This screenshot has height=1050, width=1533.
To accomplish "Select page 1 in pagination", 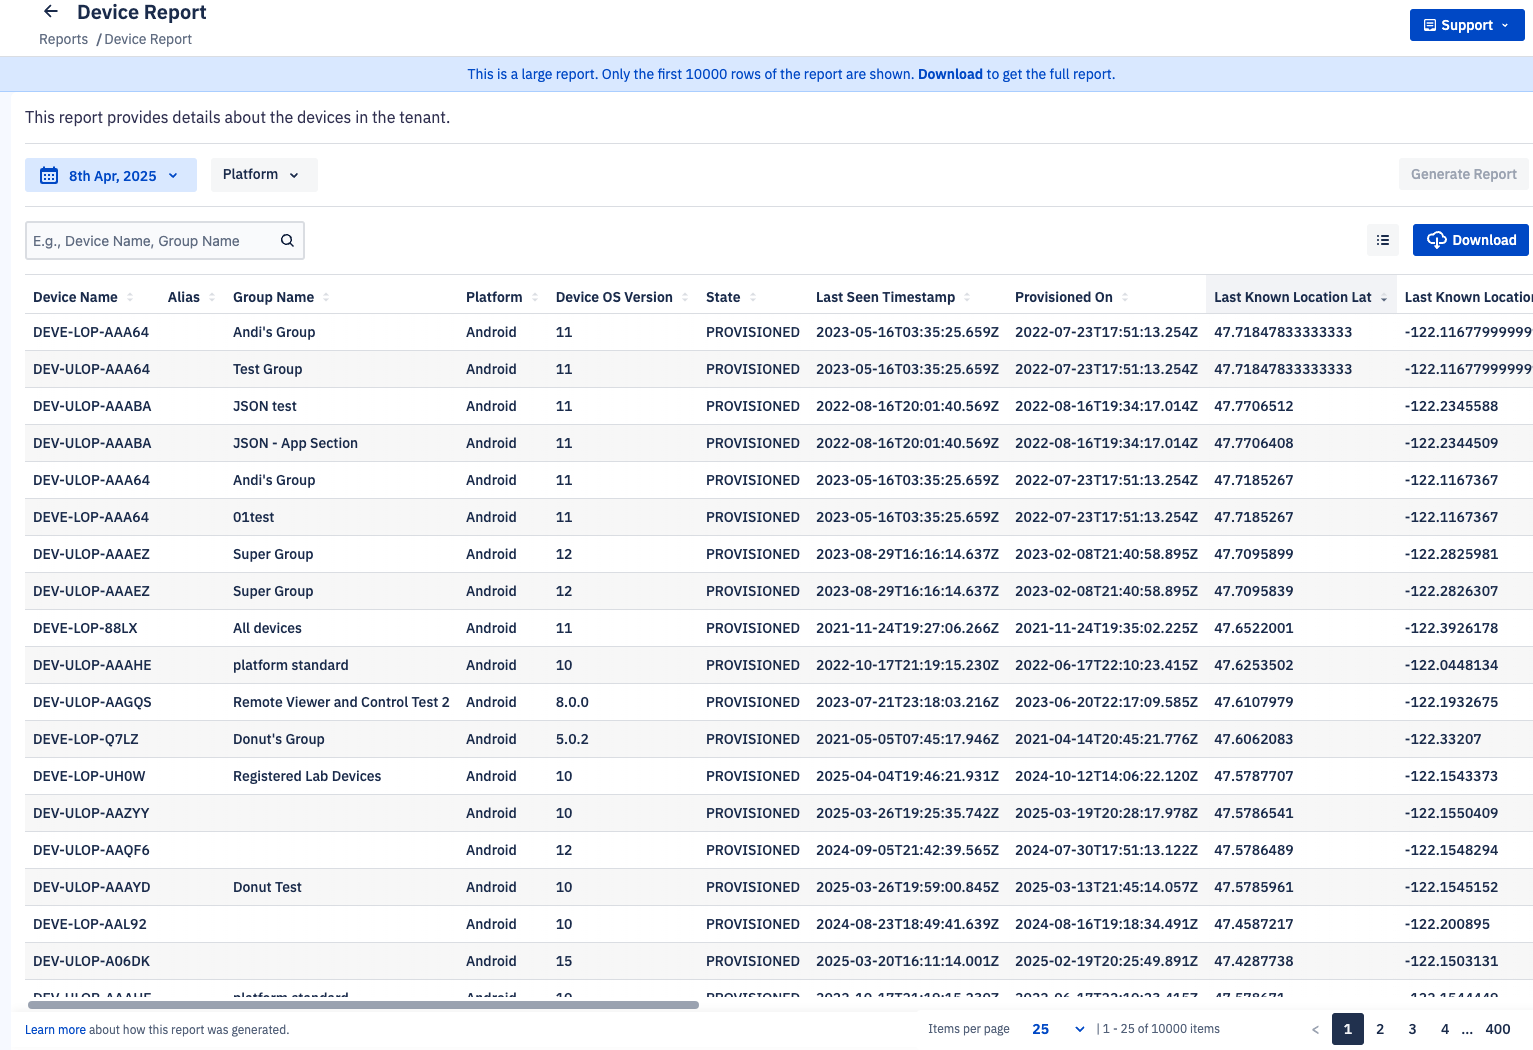I will point(1348,1029).
